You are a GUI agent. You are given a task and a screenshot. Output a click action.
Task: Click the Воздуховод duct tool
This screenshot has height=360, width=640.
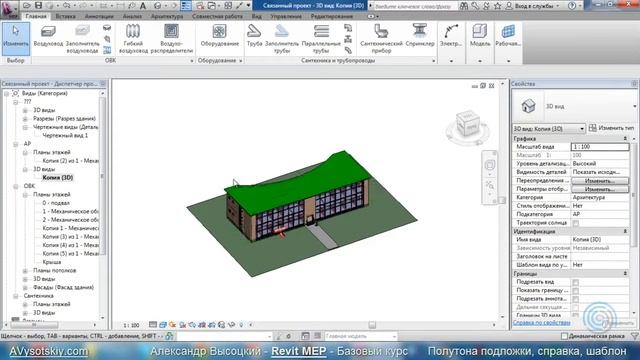tap(48, 36)
